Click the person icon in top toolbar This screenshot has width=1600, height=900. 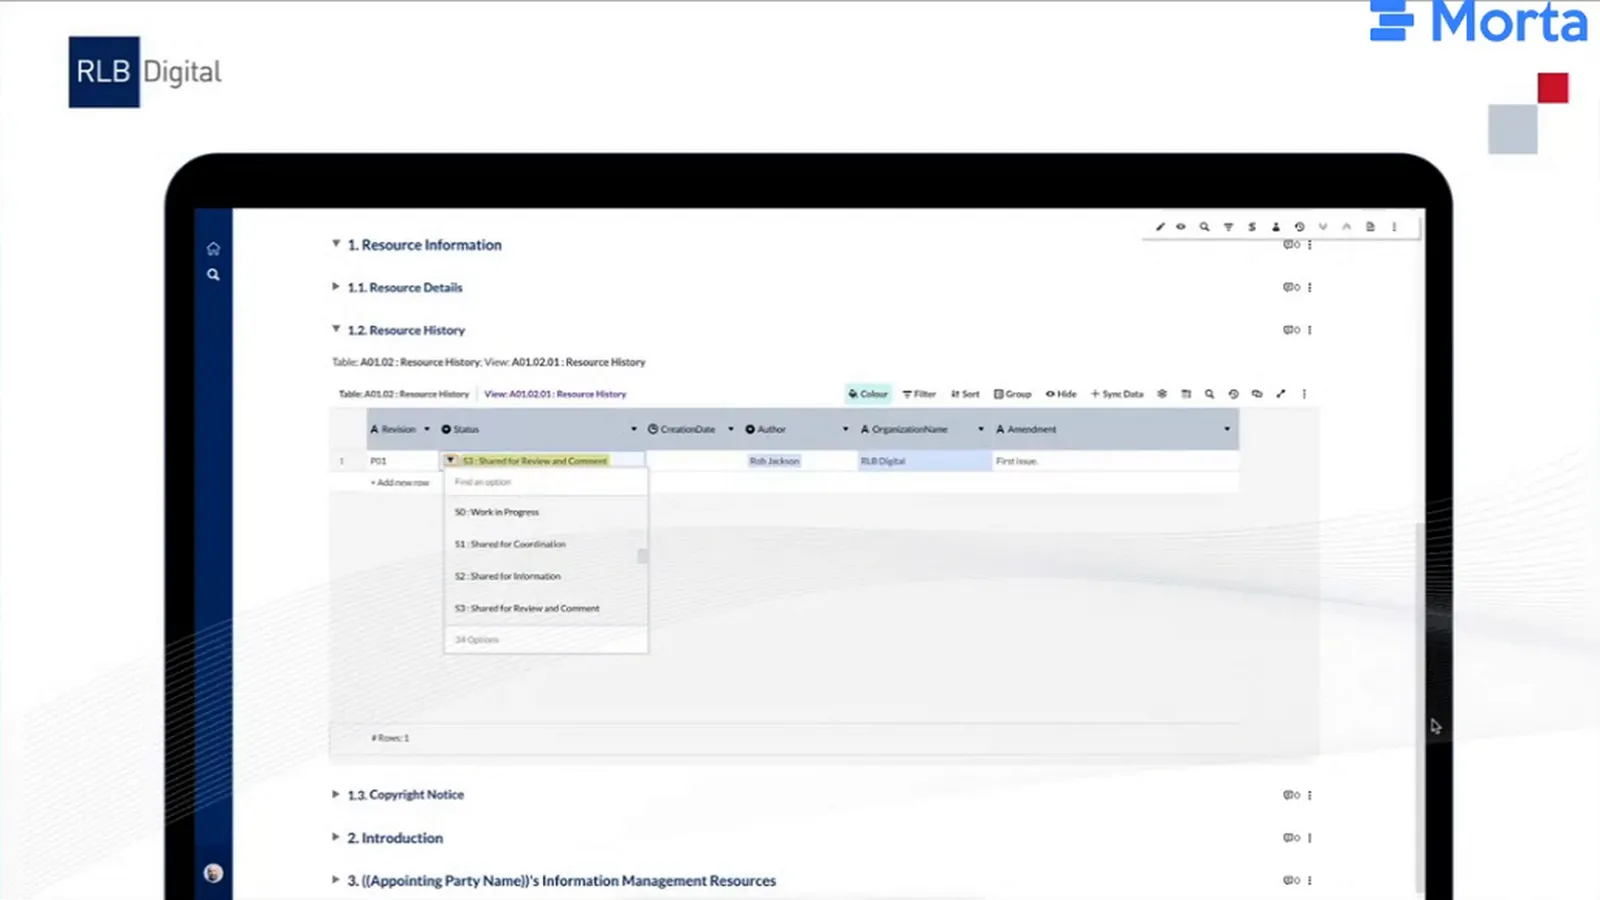tap(1276, 227)
